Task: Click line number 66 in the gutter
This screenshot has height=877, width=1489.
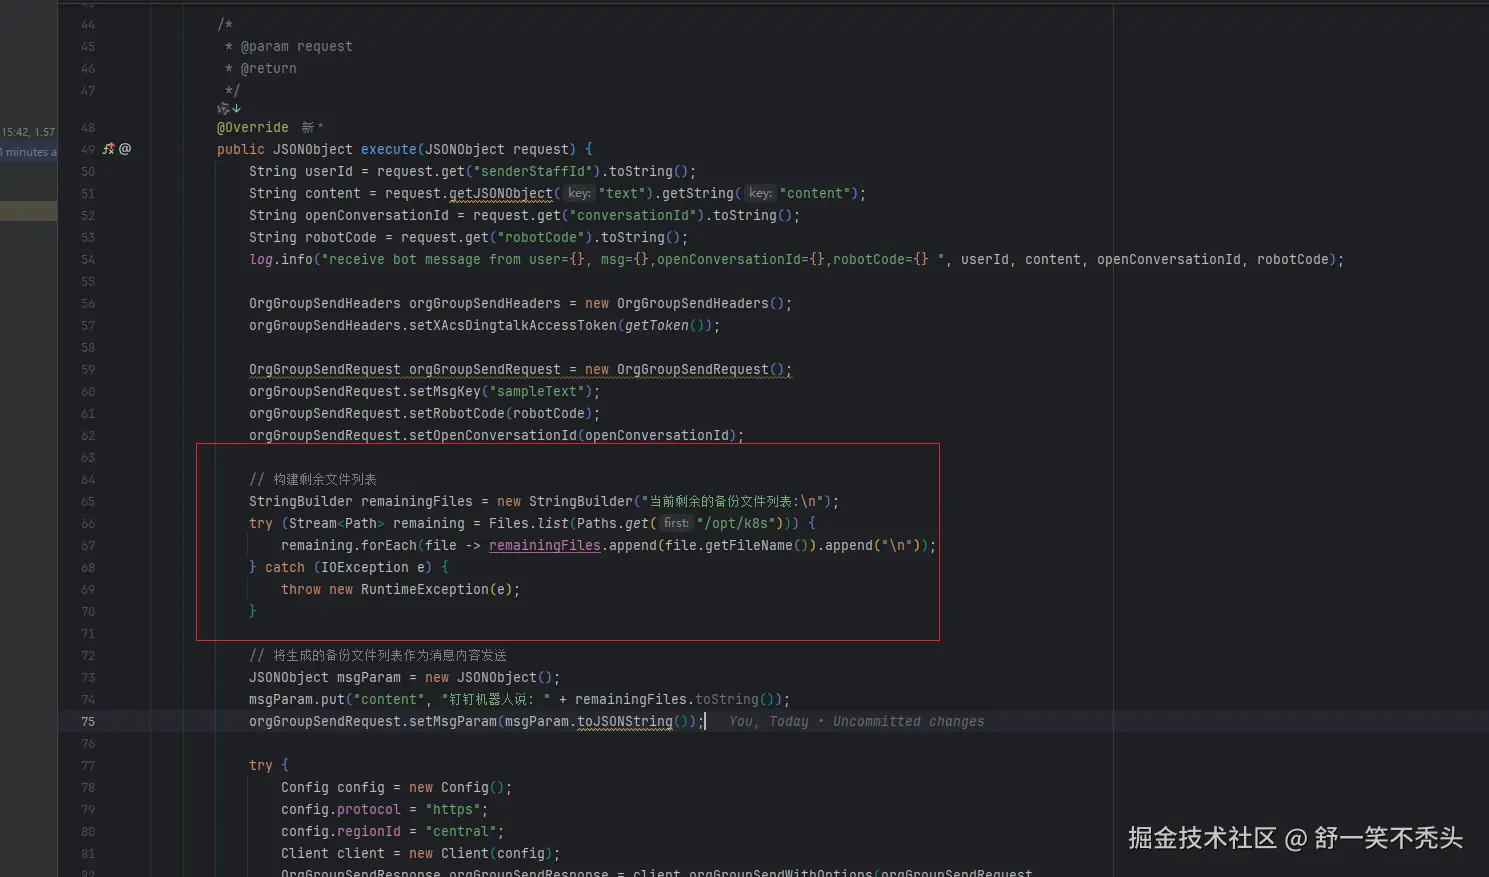Action: [88, 524]
